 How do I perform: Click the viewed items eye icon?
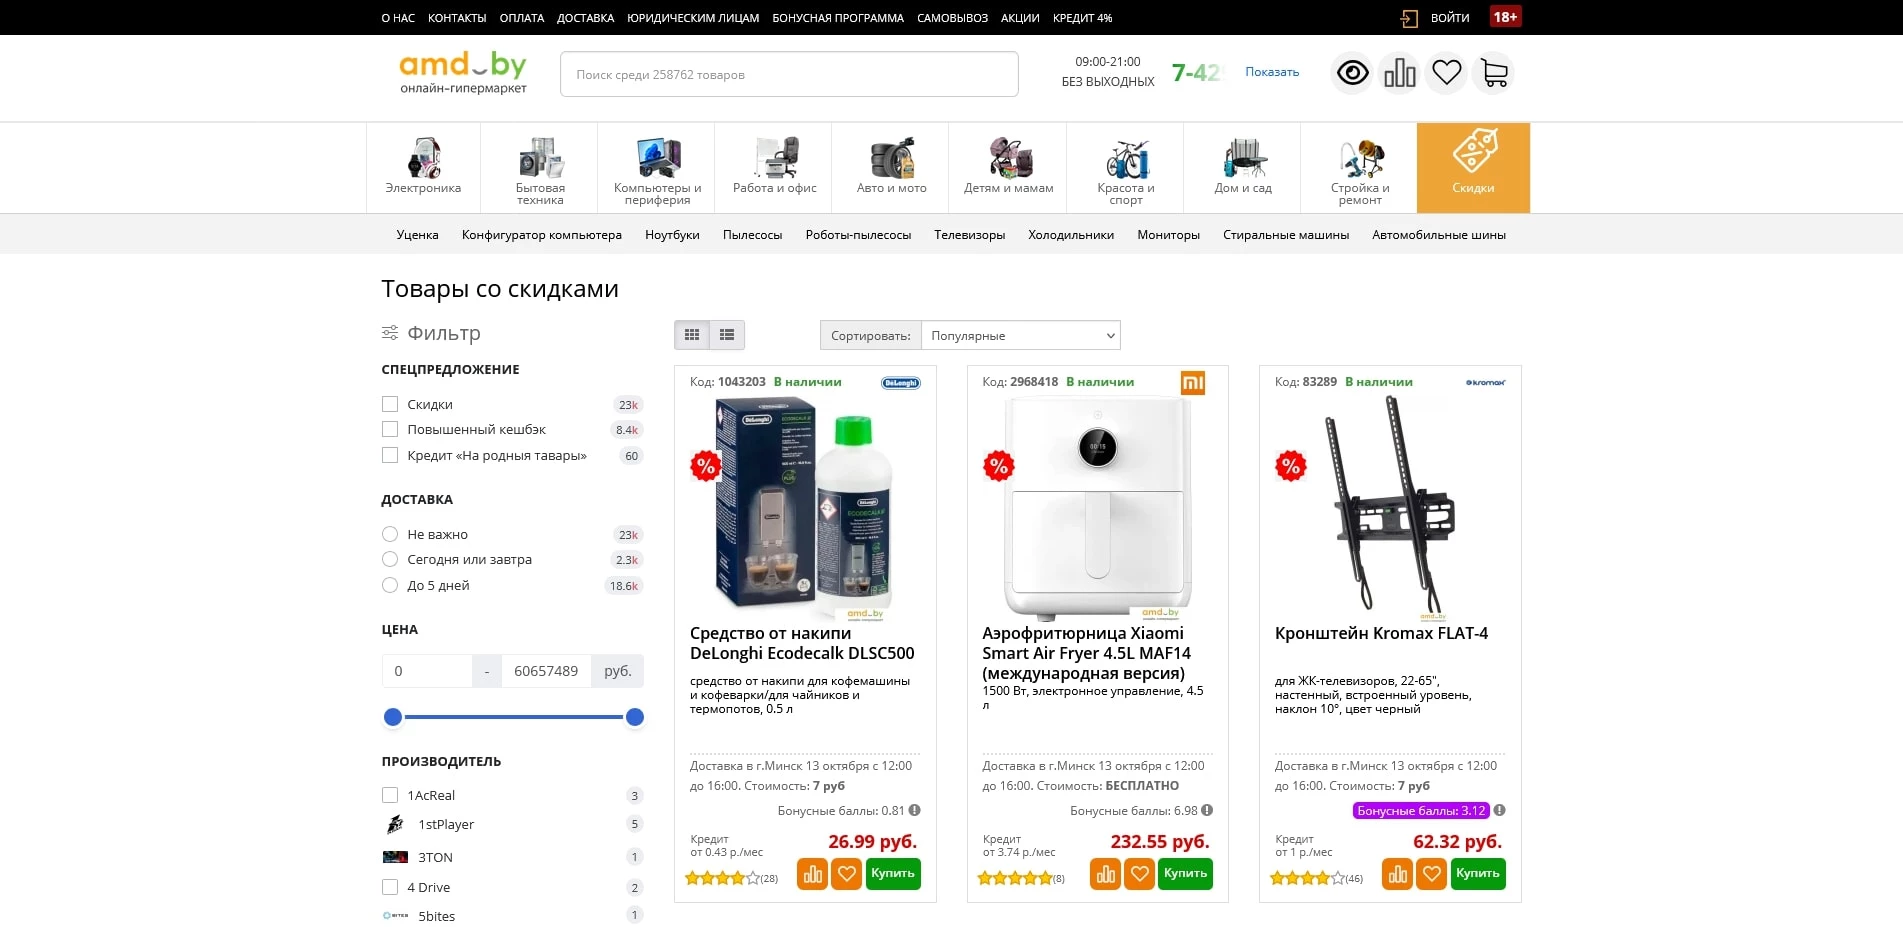tap(1352, 73)
